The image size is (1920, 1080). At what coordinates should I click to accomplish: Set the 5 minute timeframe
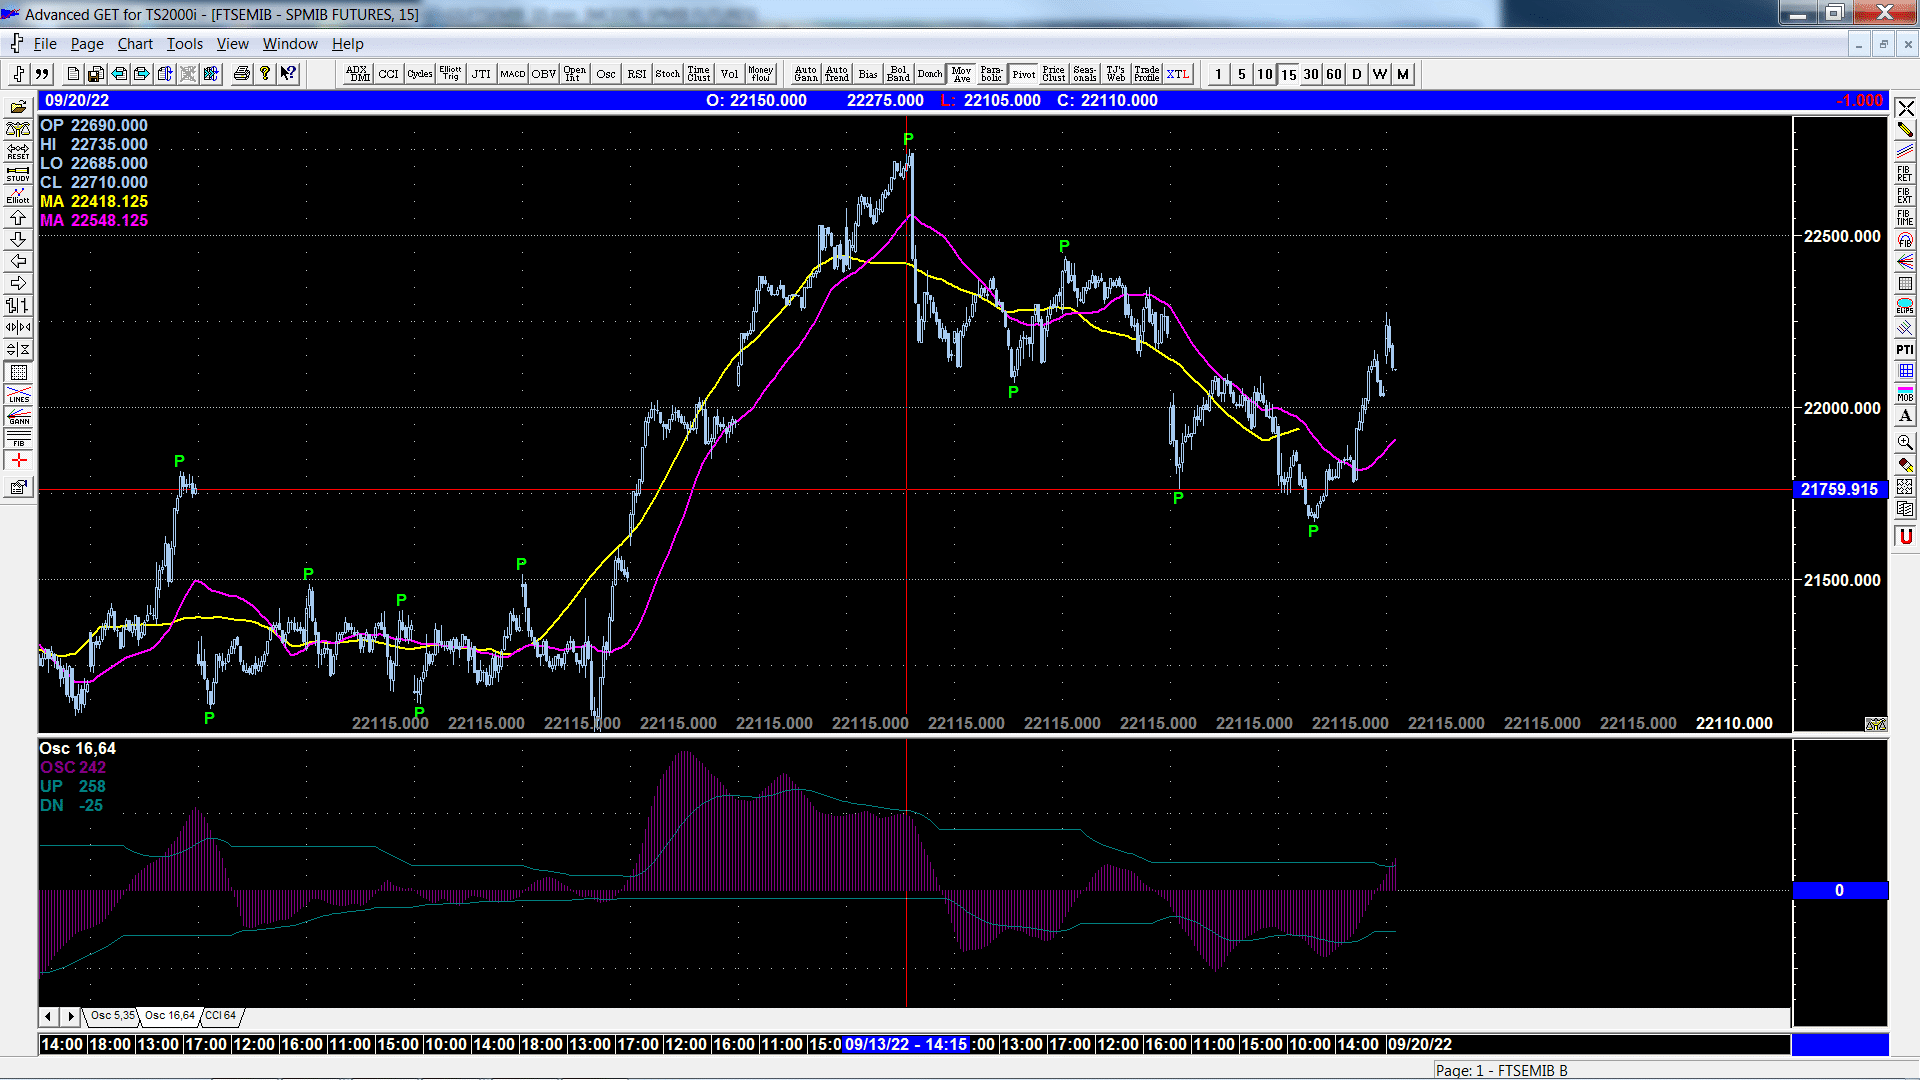click(x=1241, y=74)
